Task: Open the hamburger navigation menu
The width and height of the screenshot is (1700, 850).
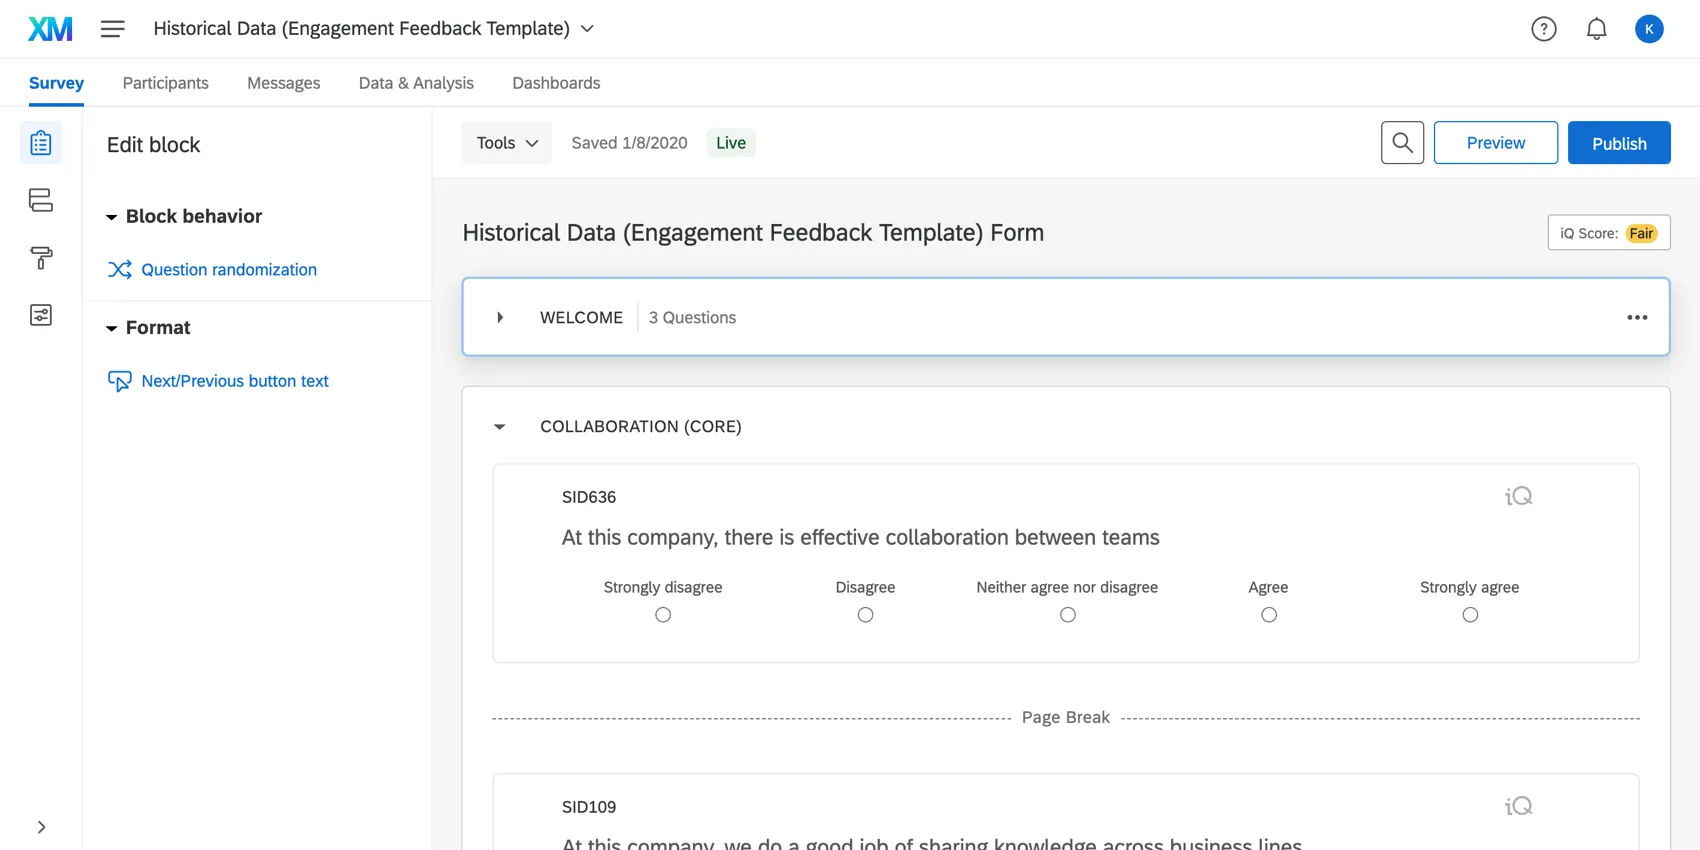Action: 113,29
